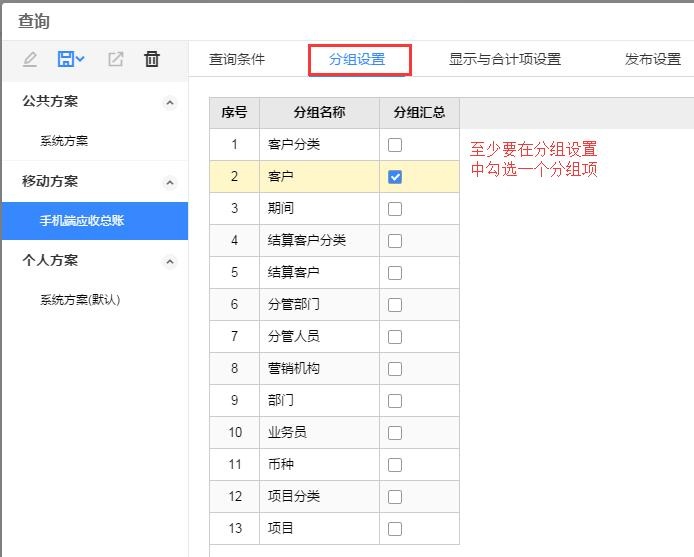694x557 pixels.
Task: Switch to the 查询条件 tab
Action: click(x=237, y=59)
